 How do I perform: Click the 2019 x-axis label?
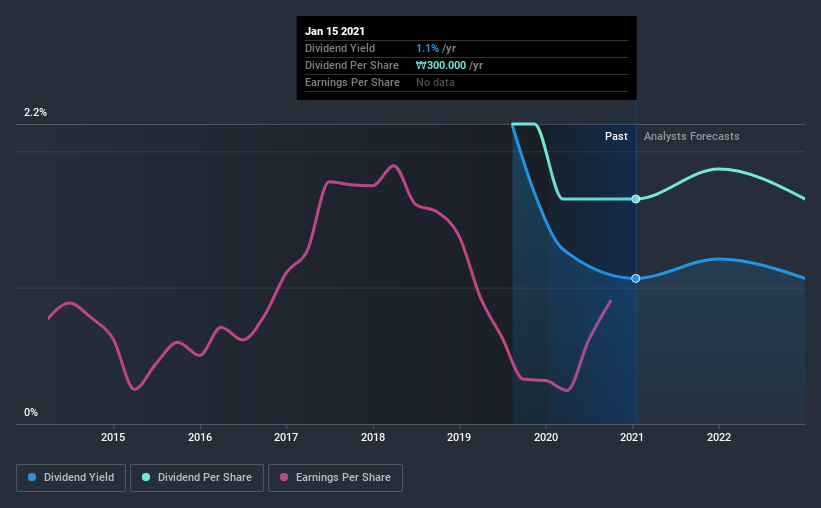(x=459, y=437)
